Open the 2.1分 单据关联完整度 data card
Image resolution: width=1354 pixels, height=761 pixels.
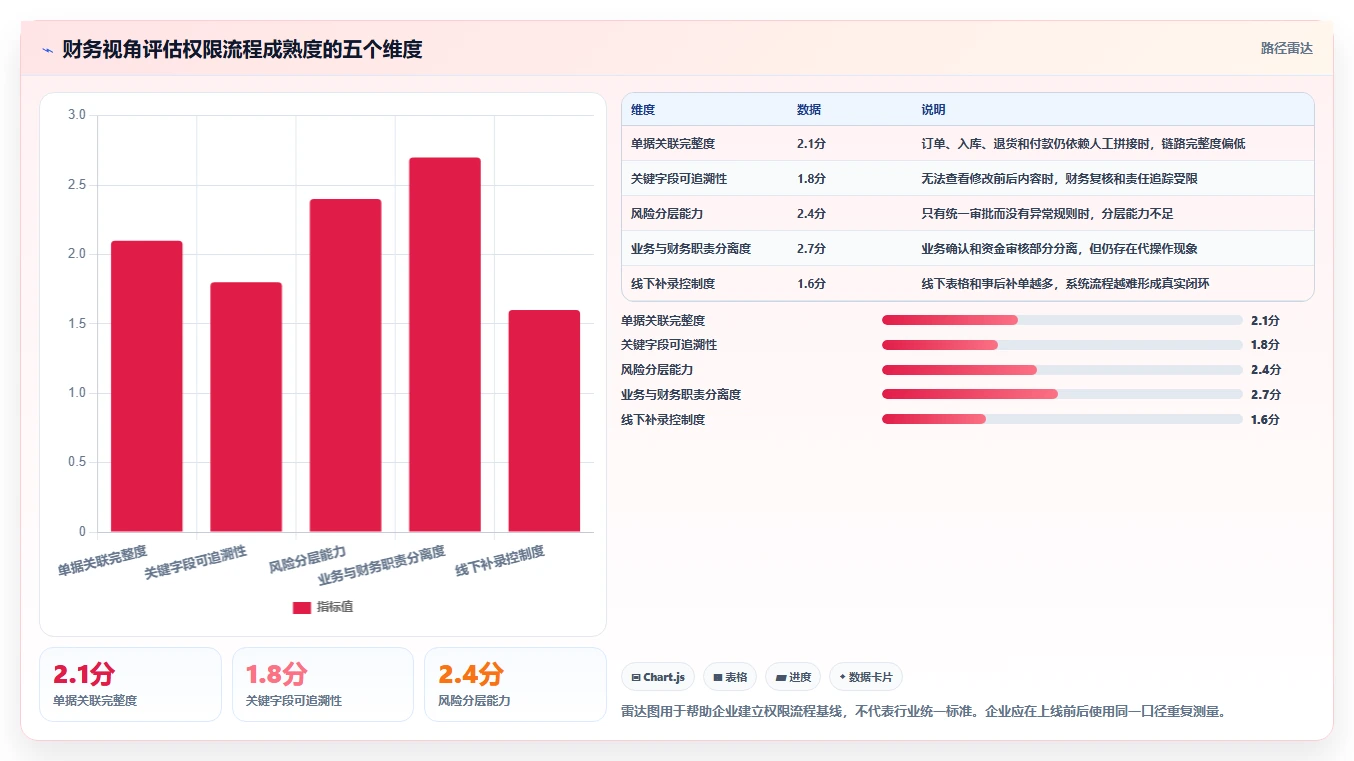click(x=130, y=685)
